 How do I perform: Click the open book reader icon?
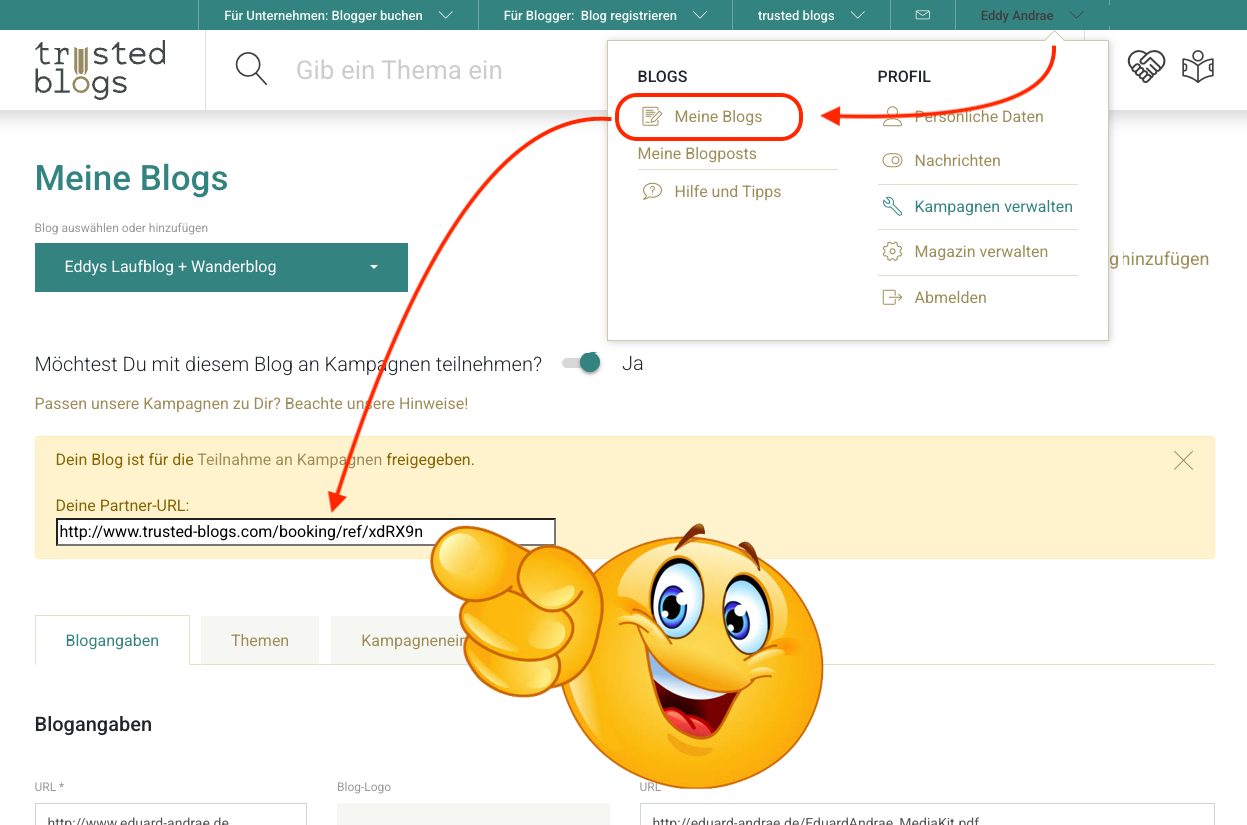coord(1197,67)
